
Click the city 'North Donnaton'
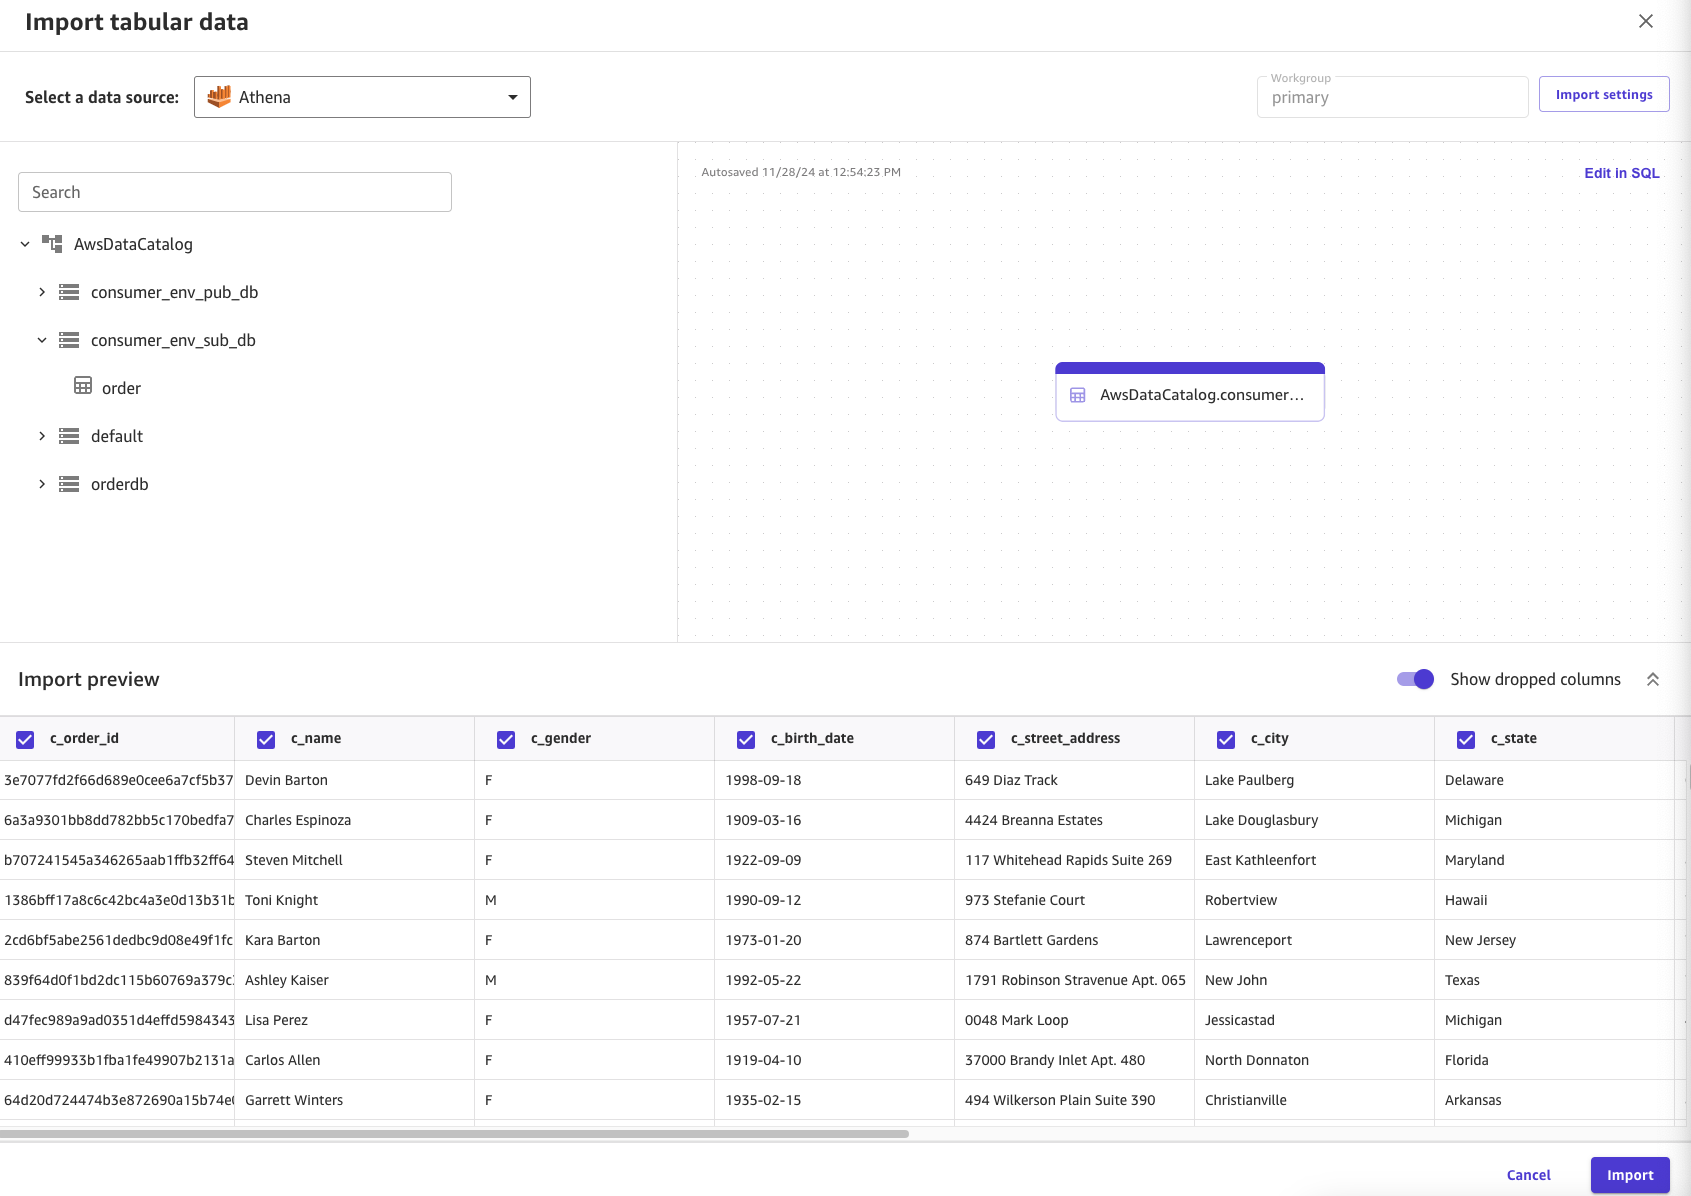1257,1060
